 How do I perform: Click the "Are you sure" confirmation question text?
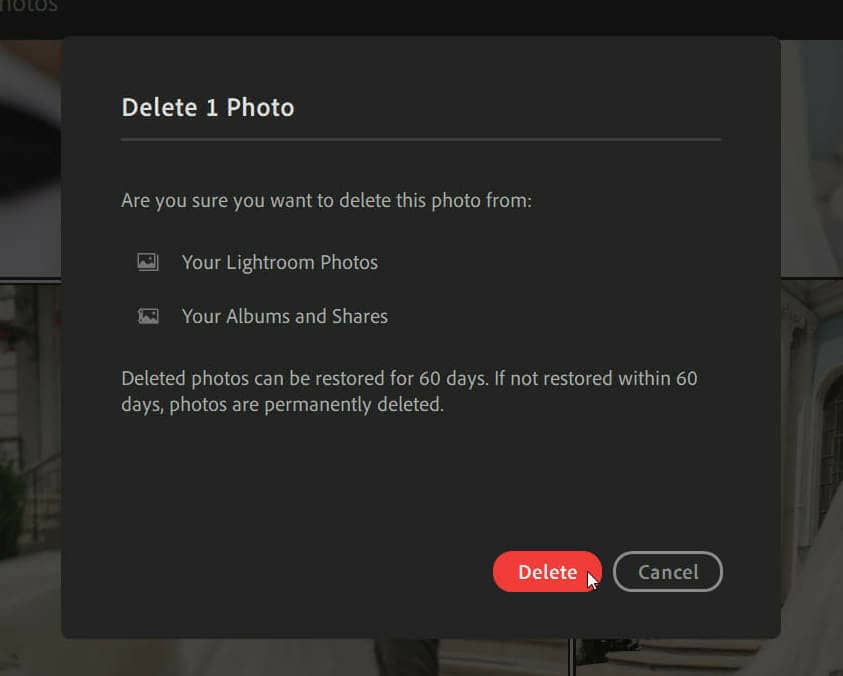coord(326,201)
